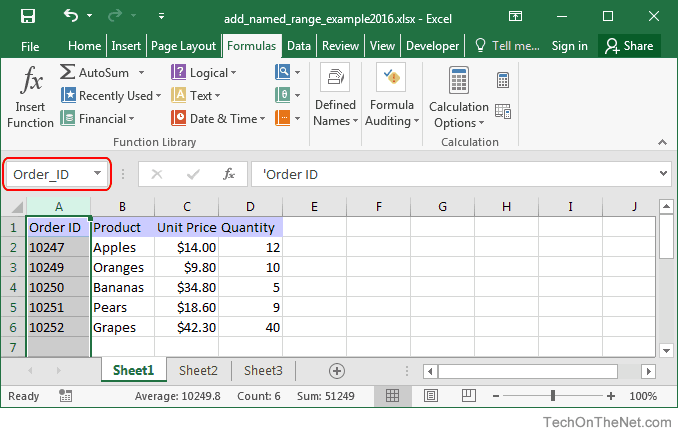Image resolution: width=678 pixels, height=433 pixels.
Task: Click the macro recording status bar icon
Action: [x=66, y=395]
